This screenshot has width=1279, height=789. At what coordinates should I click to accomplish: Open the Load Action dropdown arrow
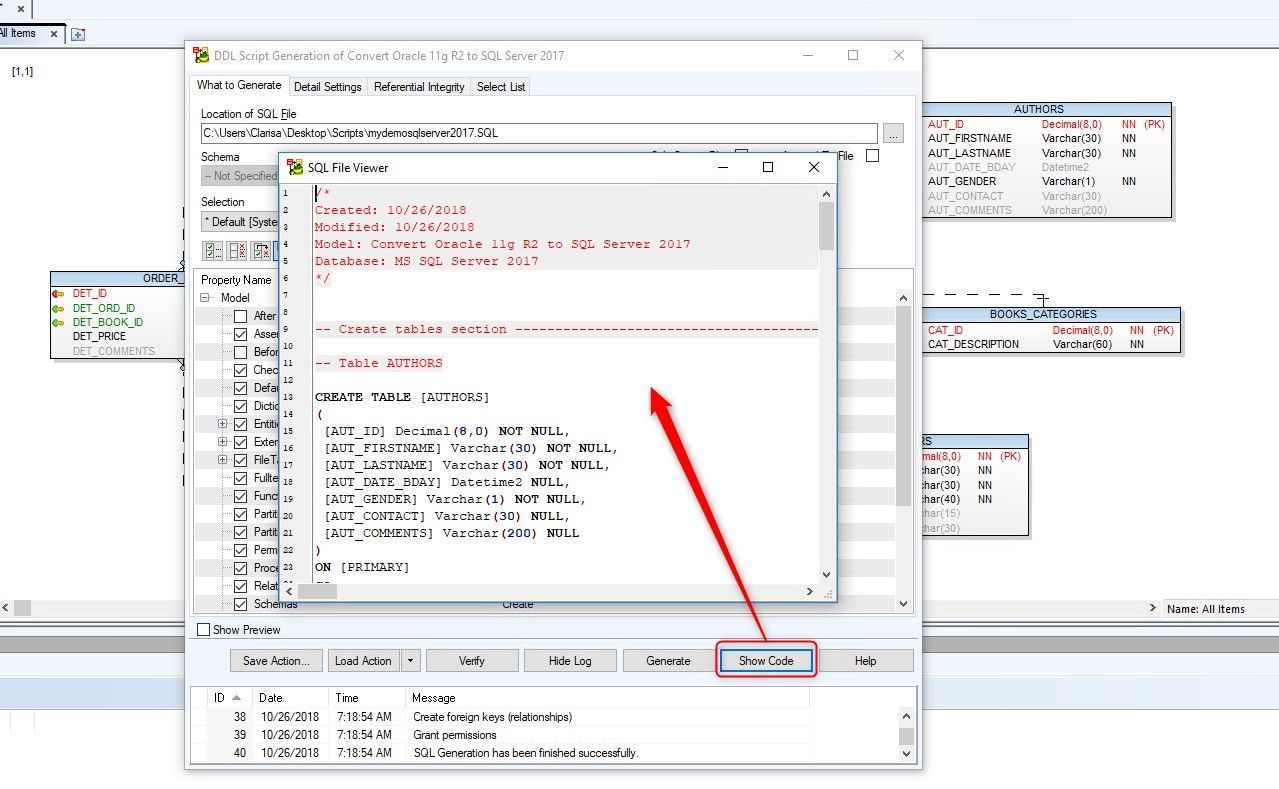click(x=411, y=661)
